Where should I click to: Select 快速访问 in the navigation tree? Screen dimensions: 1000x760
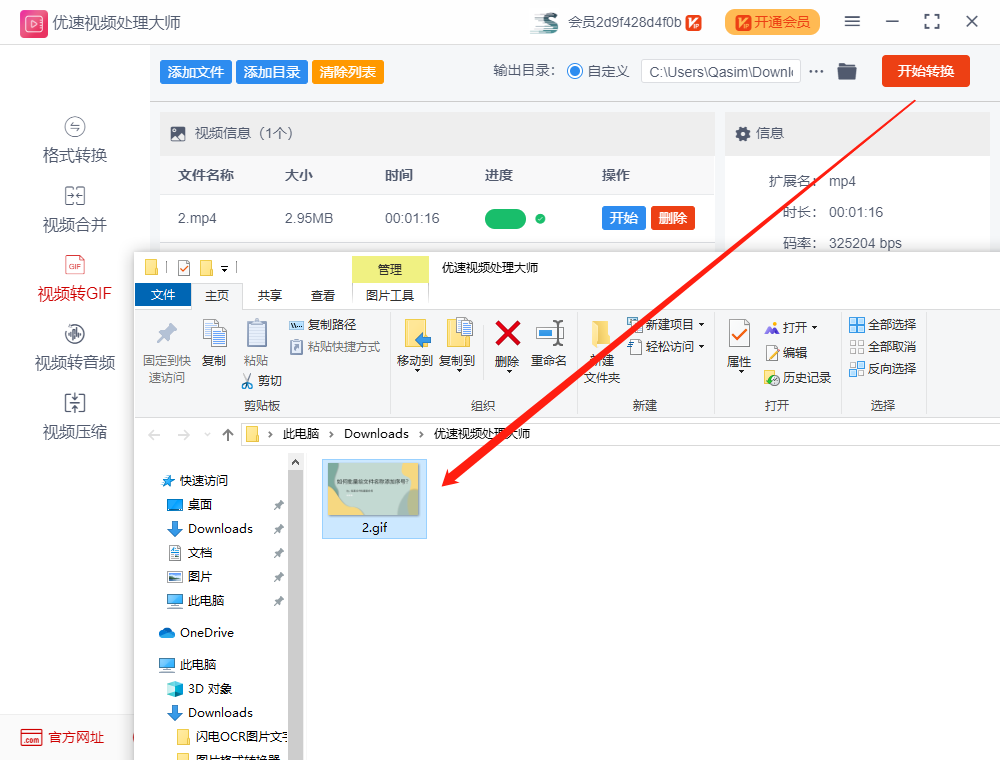[196, 481]
